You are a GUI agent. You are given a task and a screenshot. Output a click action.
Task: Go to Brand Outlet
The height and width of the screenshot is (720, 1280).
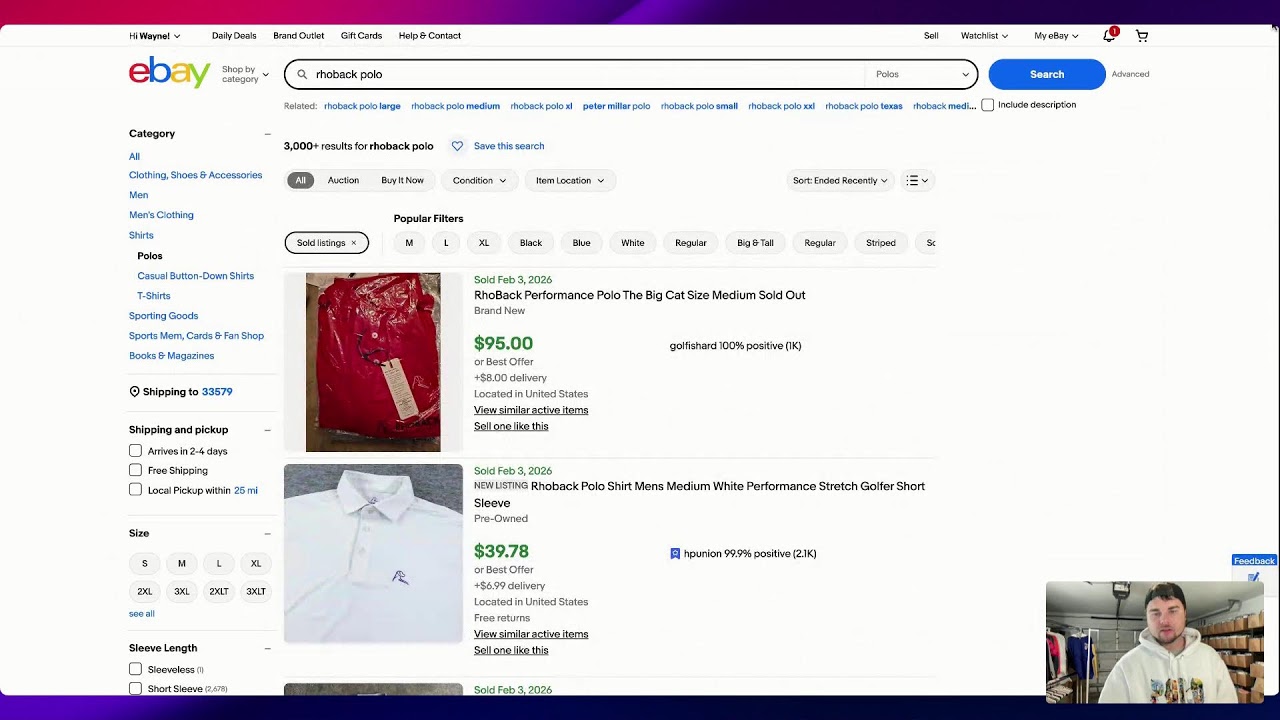[x=299, y=36]
